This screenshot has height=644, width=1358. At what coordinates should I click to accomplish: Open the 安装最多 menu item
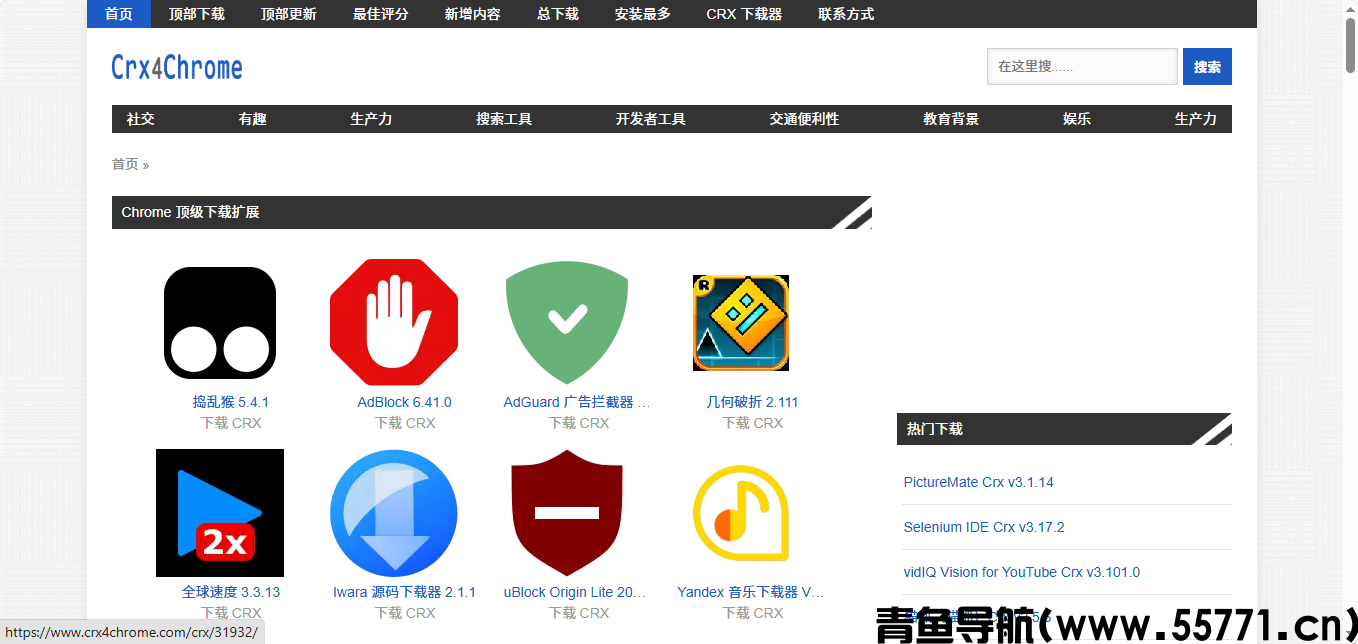click(643, 14)
